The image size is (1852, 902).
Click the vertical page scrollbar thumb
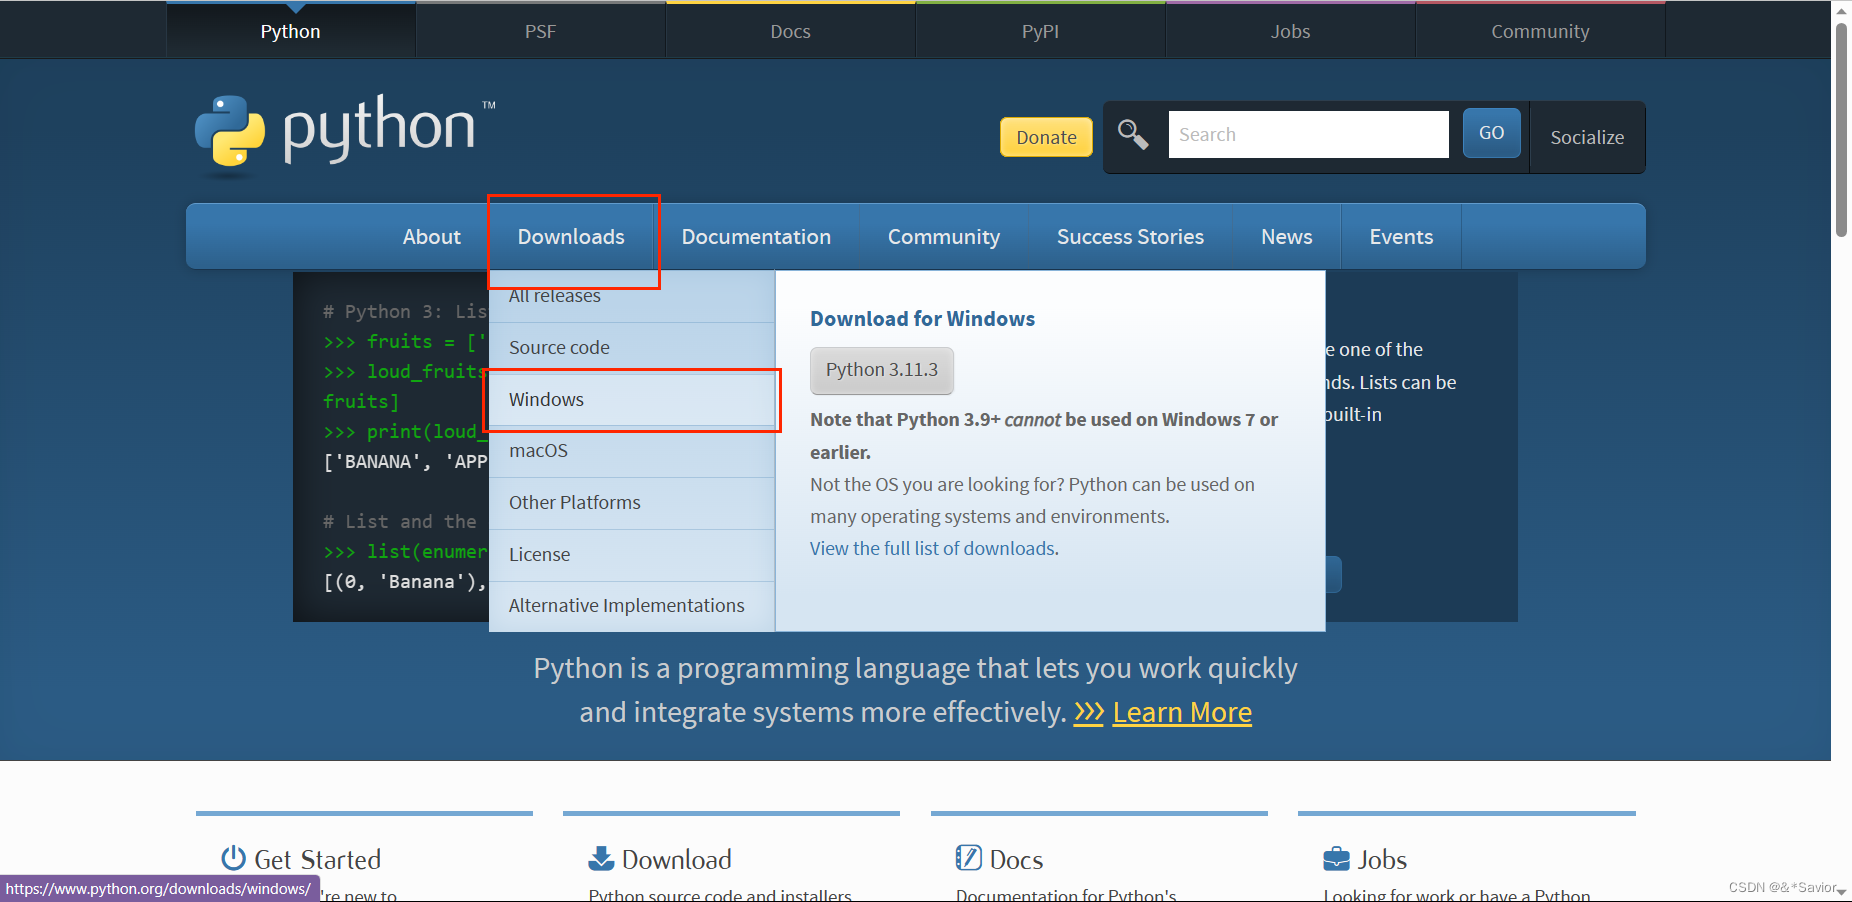(x=1841, y=129)
